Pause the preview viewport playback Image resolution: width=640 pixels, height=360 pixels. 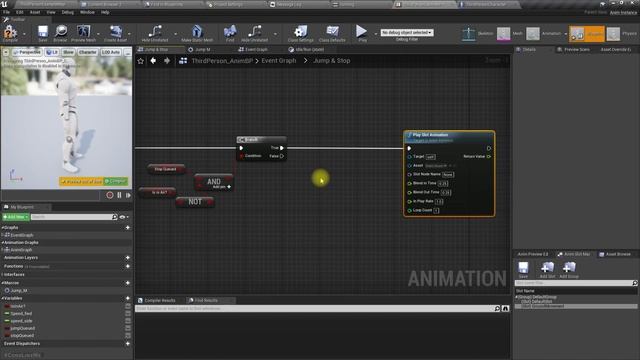[120, 195]
